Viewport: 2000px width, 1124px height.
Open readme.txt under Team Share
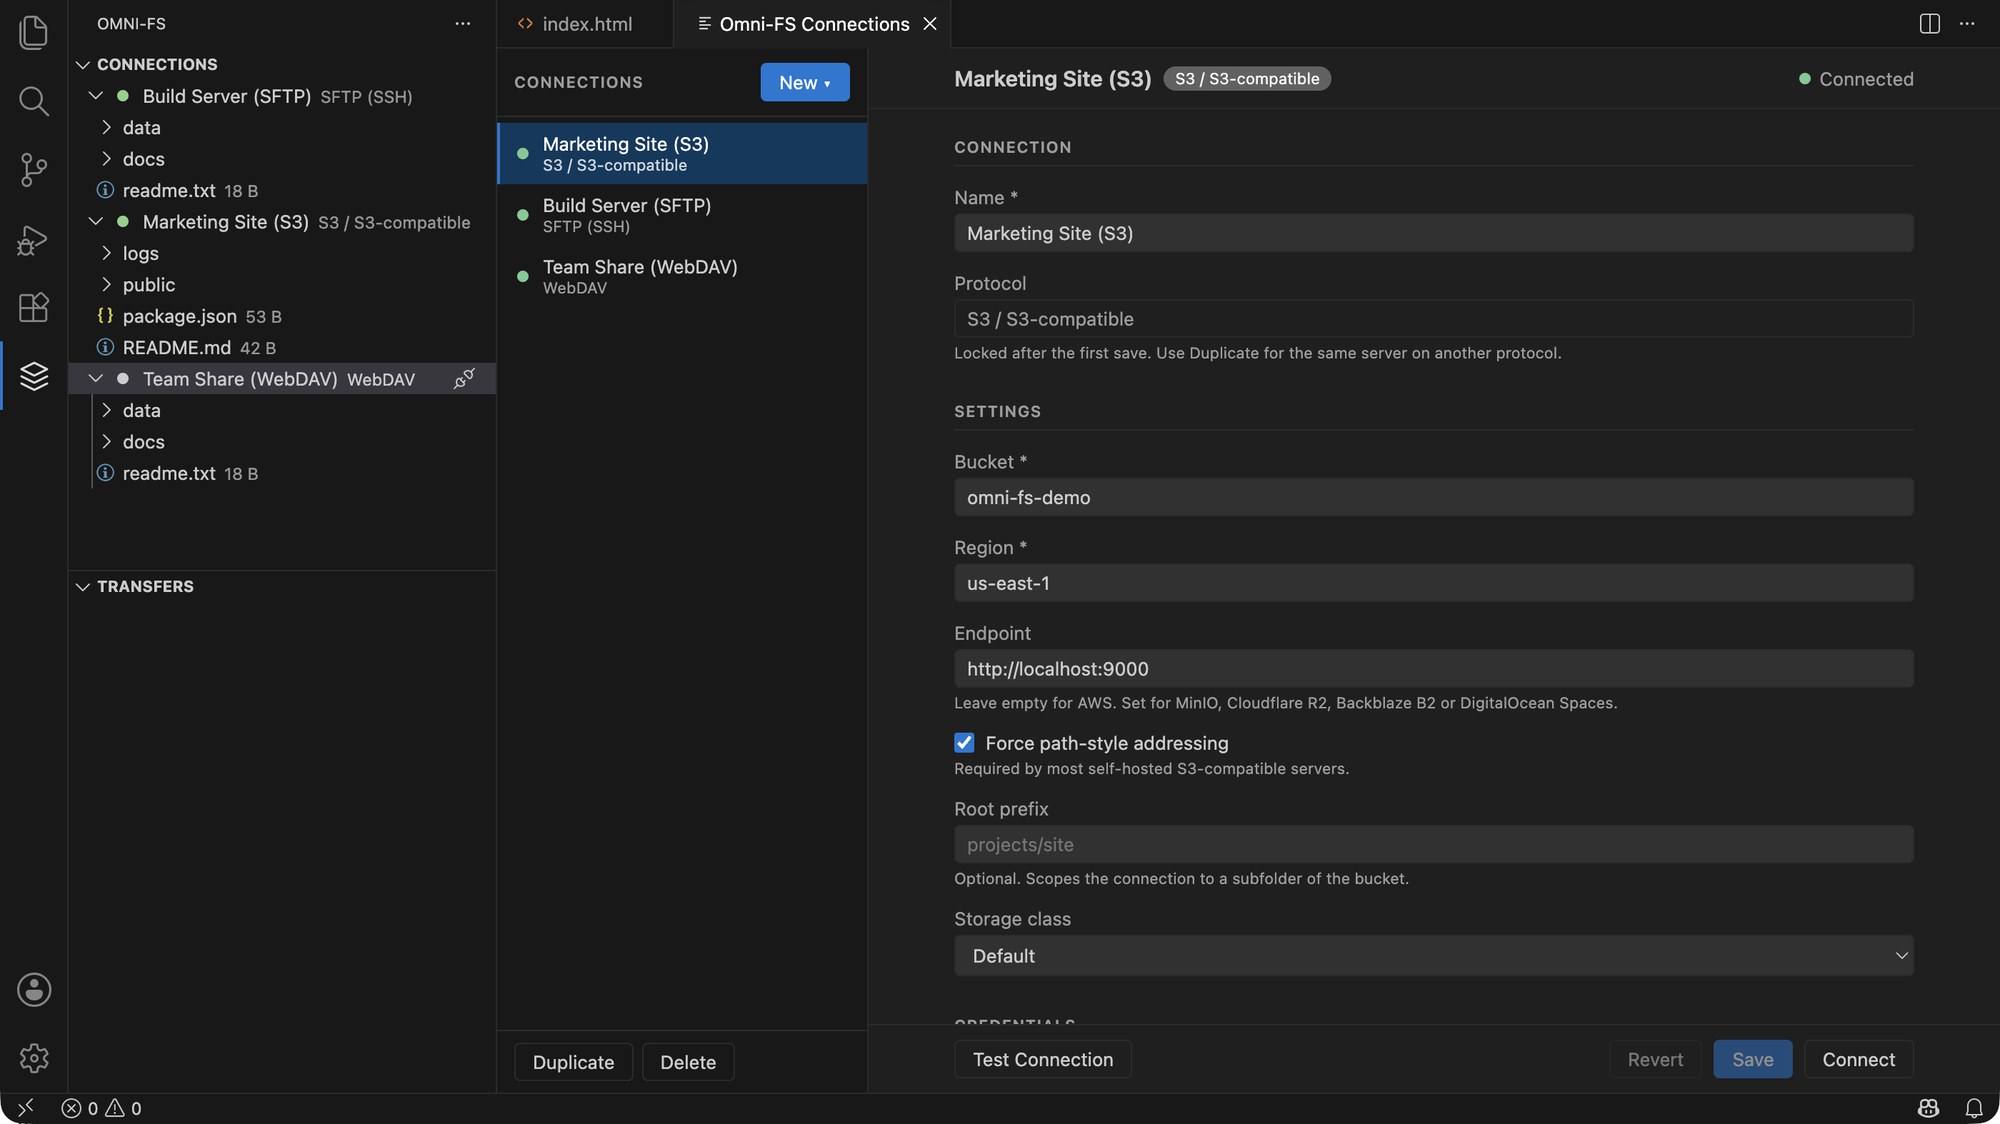pyautogui.click(x=282, y=473)
